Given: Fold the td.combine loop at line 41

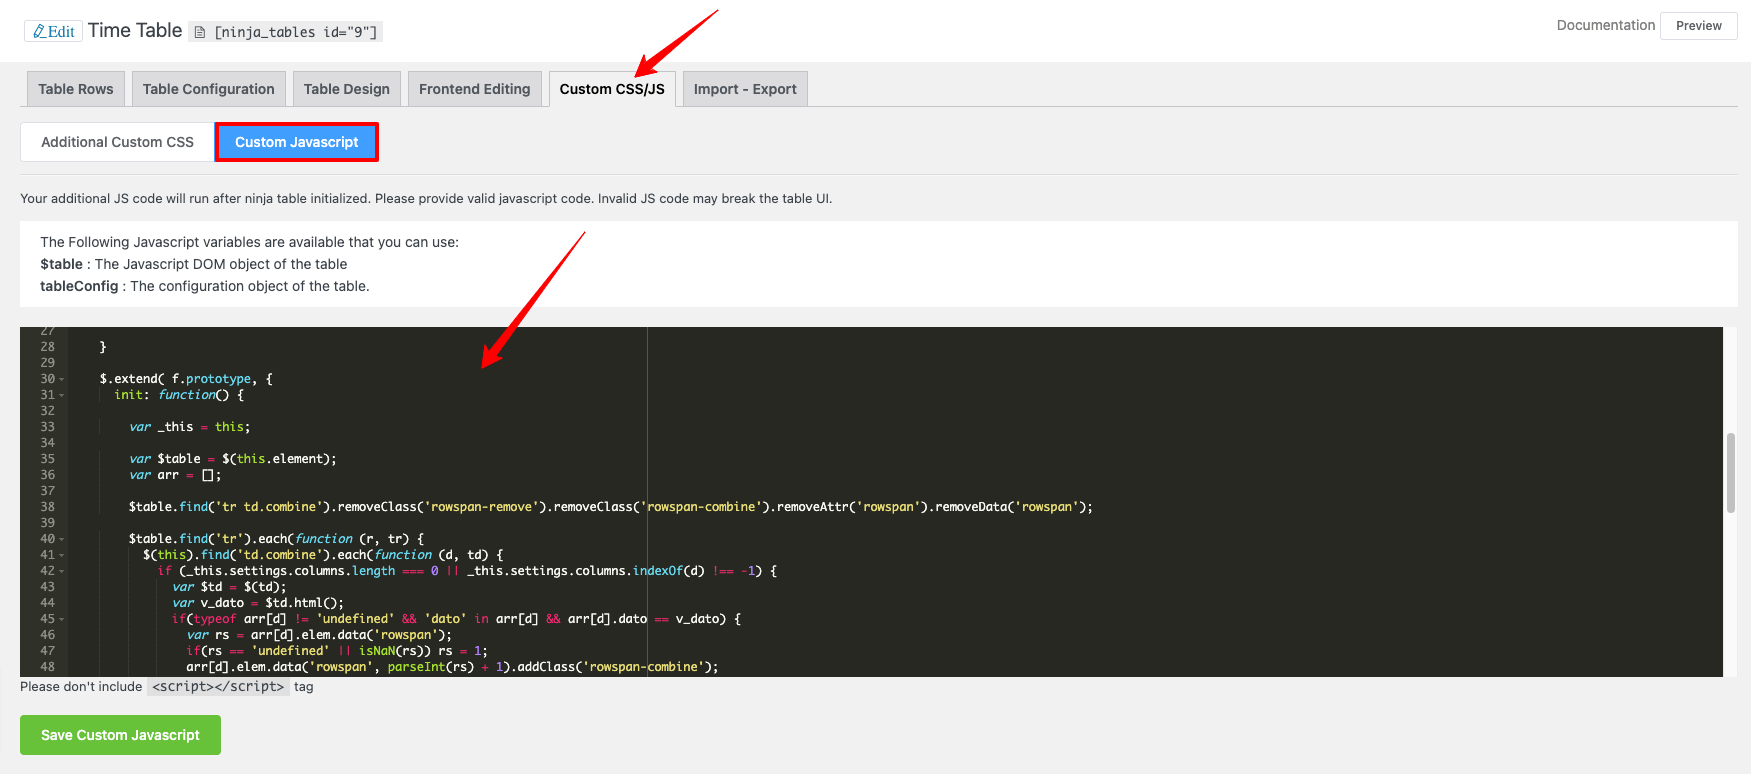Looking at the screenshot, I should tap(62, 556).
